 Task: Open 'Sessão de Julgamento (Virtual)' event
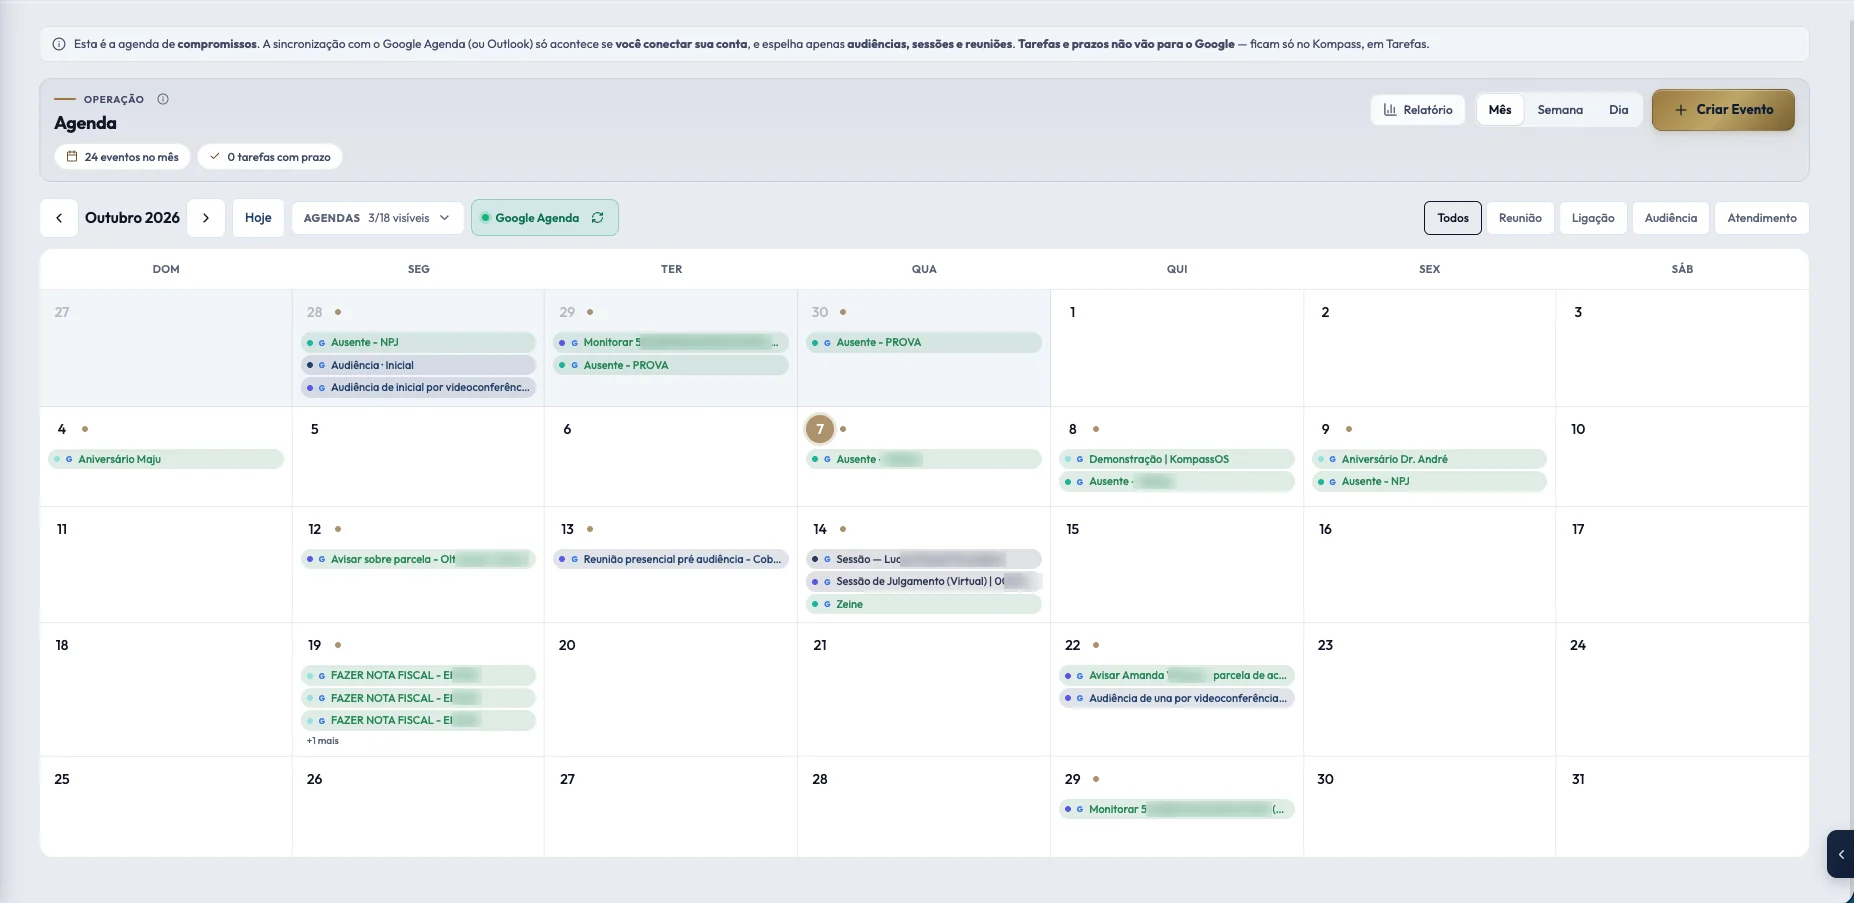[x=924, y=581]
